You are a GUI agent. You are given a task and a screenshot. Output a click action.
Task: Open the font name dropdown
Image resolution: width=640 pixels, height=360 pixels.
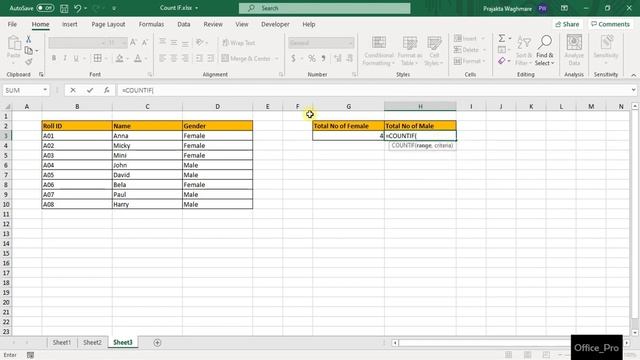point(104,43)
